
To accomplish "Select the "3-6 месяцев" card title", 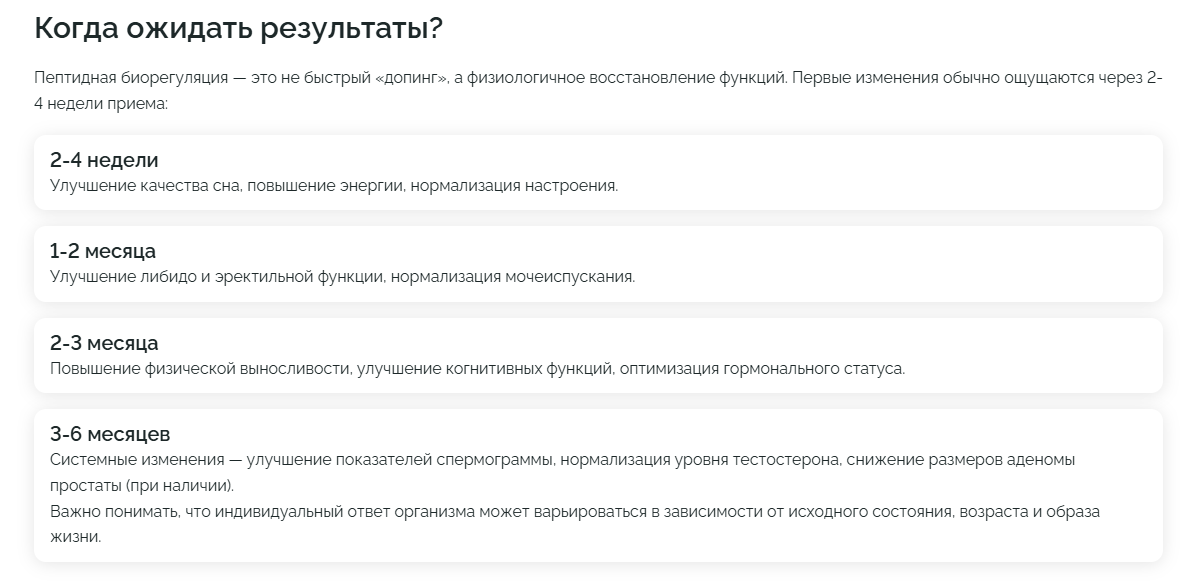I will pyautogui.click(x=110, y=434).
